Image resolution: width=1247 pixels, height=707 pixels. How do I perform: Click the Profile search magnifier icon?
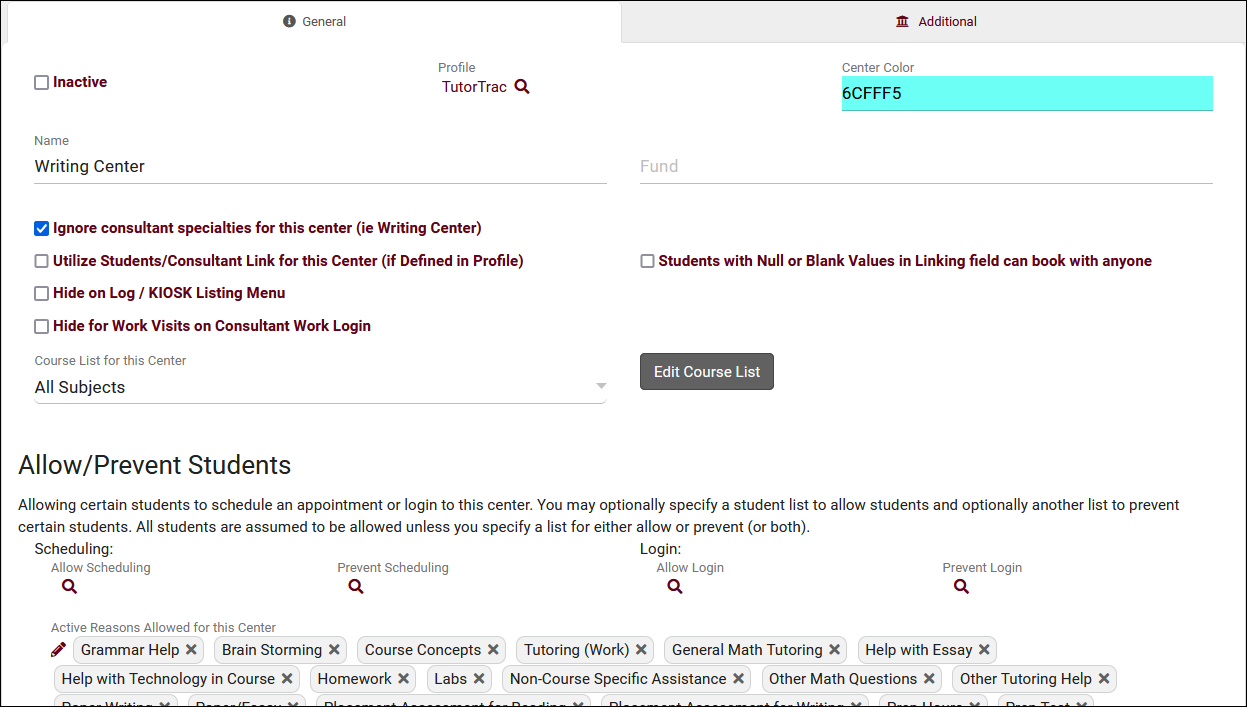click(522, 87)
